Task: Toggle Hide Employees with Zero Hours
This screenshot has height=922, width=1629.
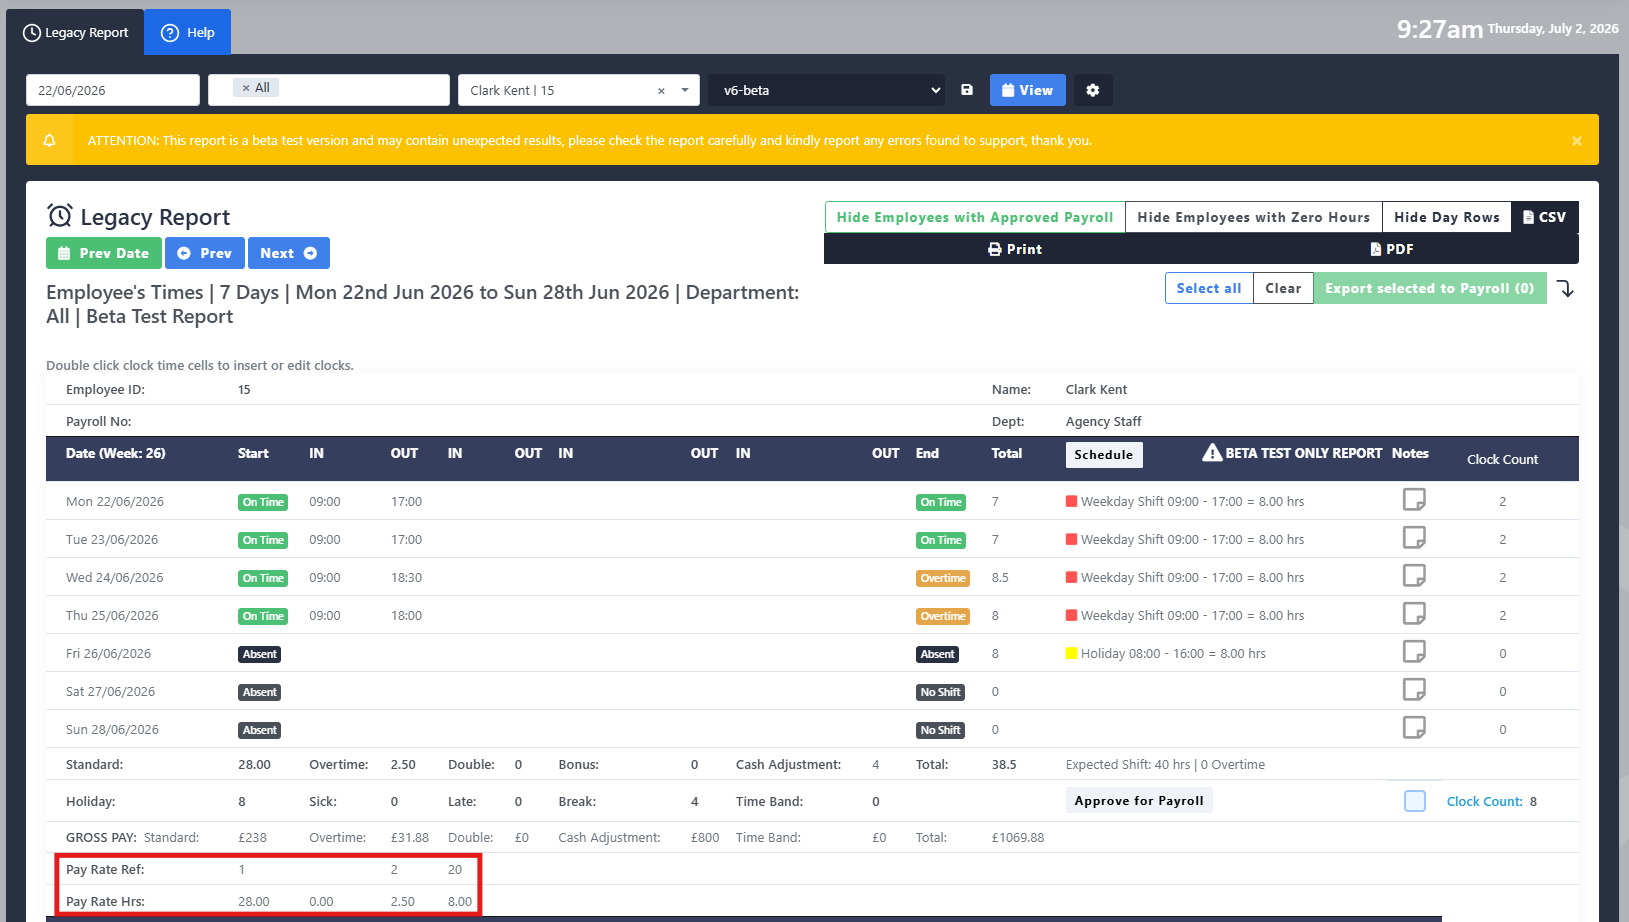Action: [x=1253, y=217]
